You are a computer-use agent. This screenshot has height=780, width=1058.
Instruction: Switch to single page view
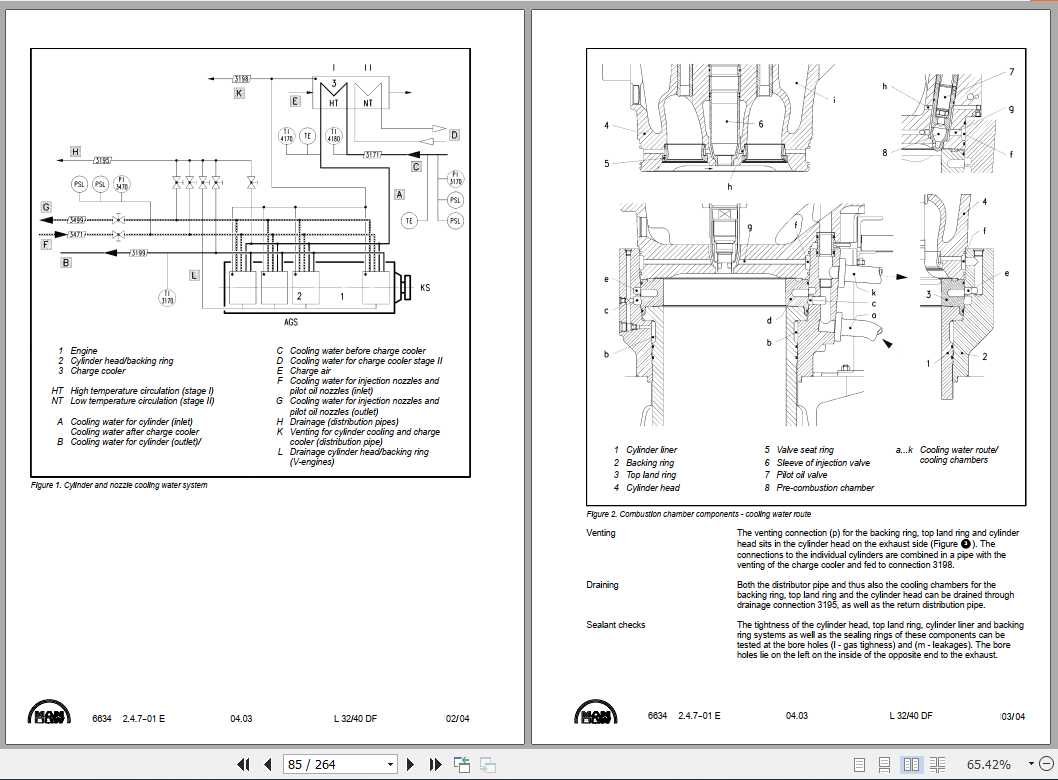[x=858, y=763]
